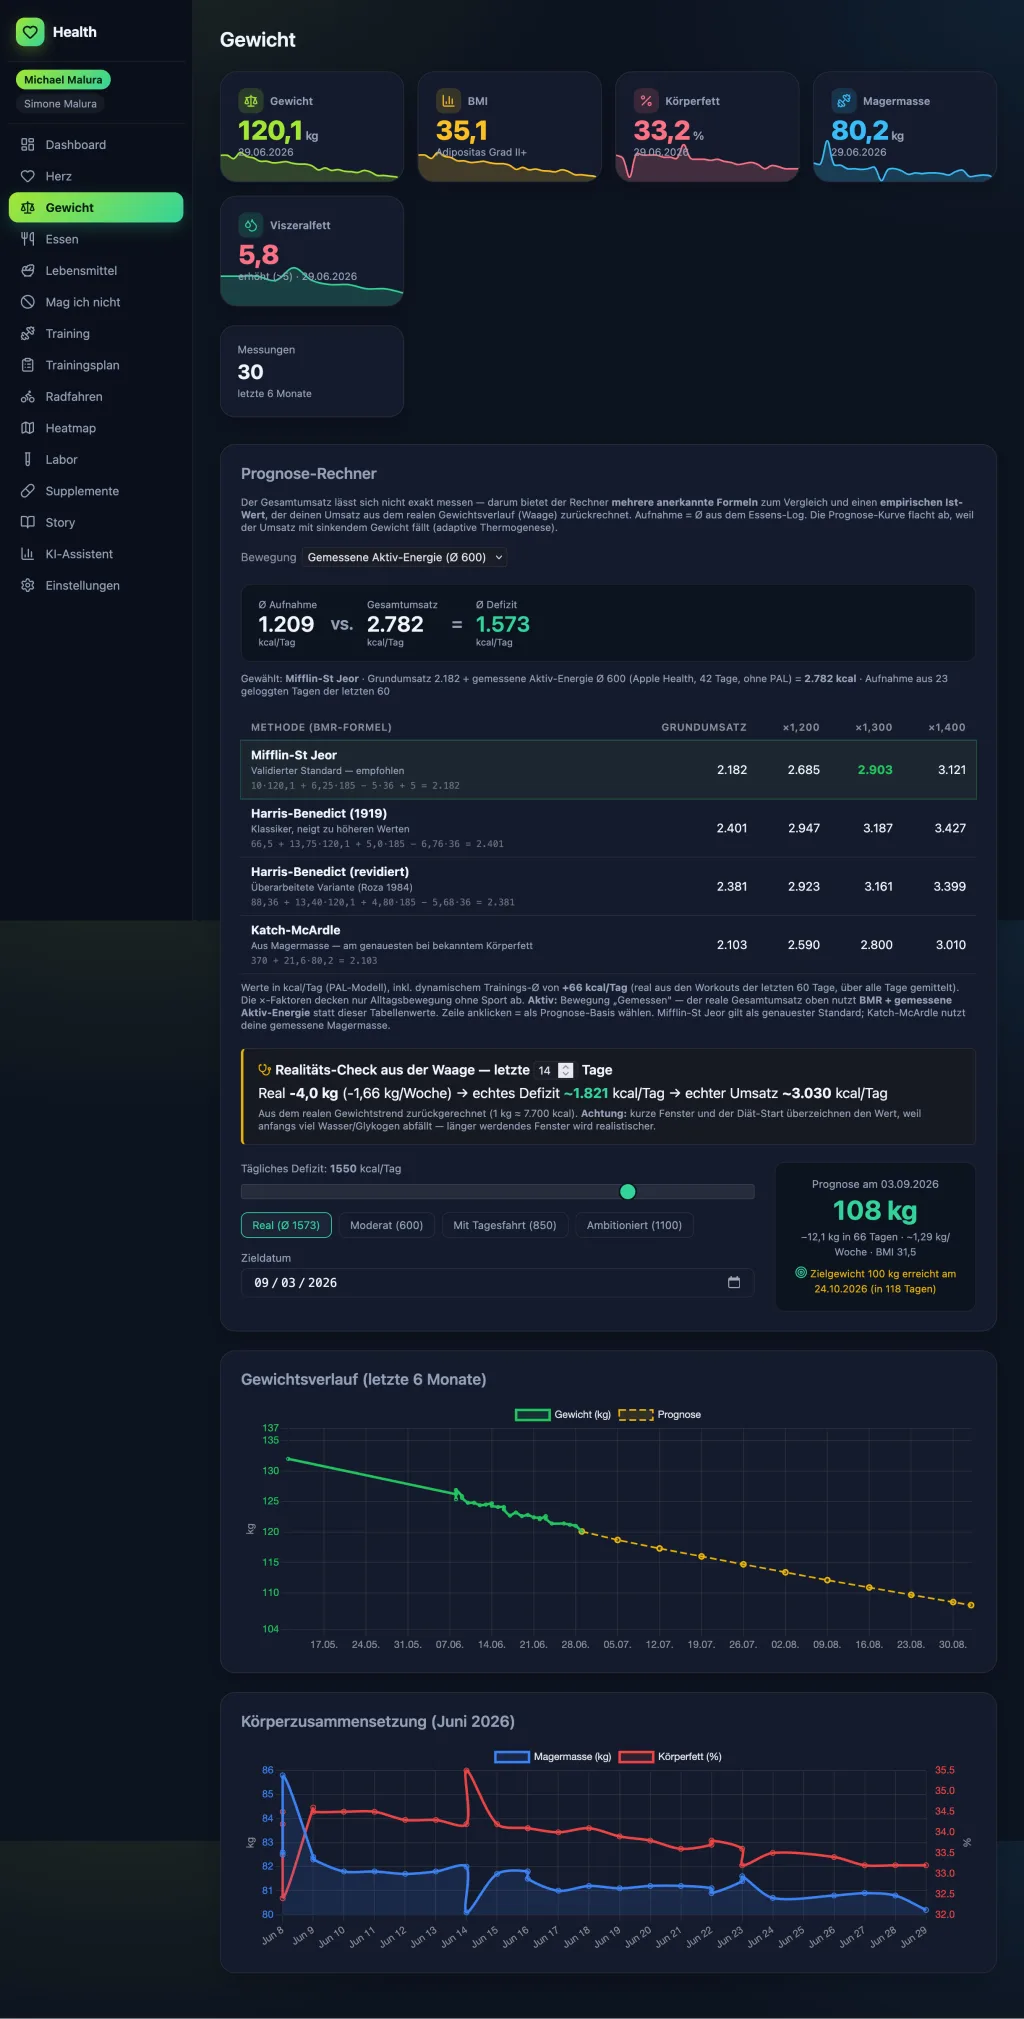Viewport: 1024px width, 2019px height.
Task: Open Einstellungen via its gear icon
Action: (28, 586)
